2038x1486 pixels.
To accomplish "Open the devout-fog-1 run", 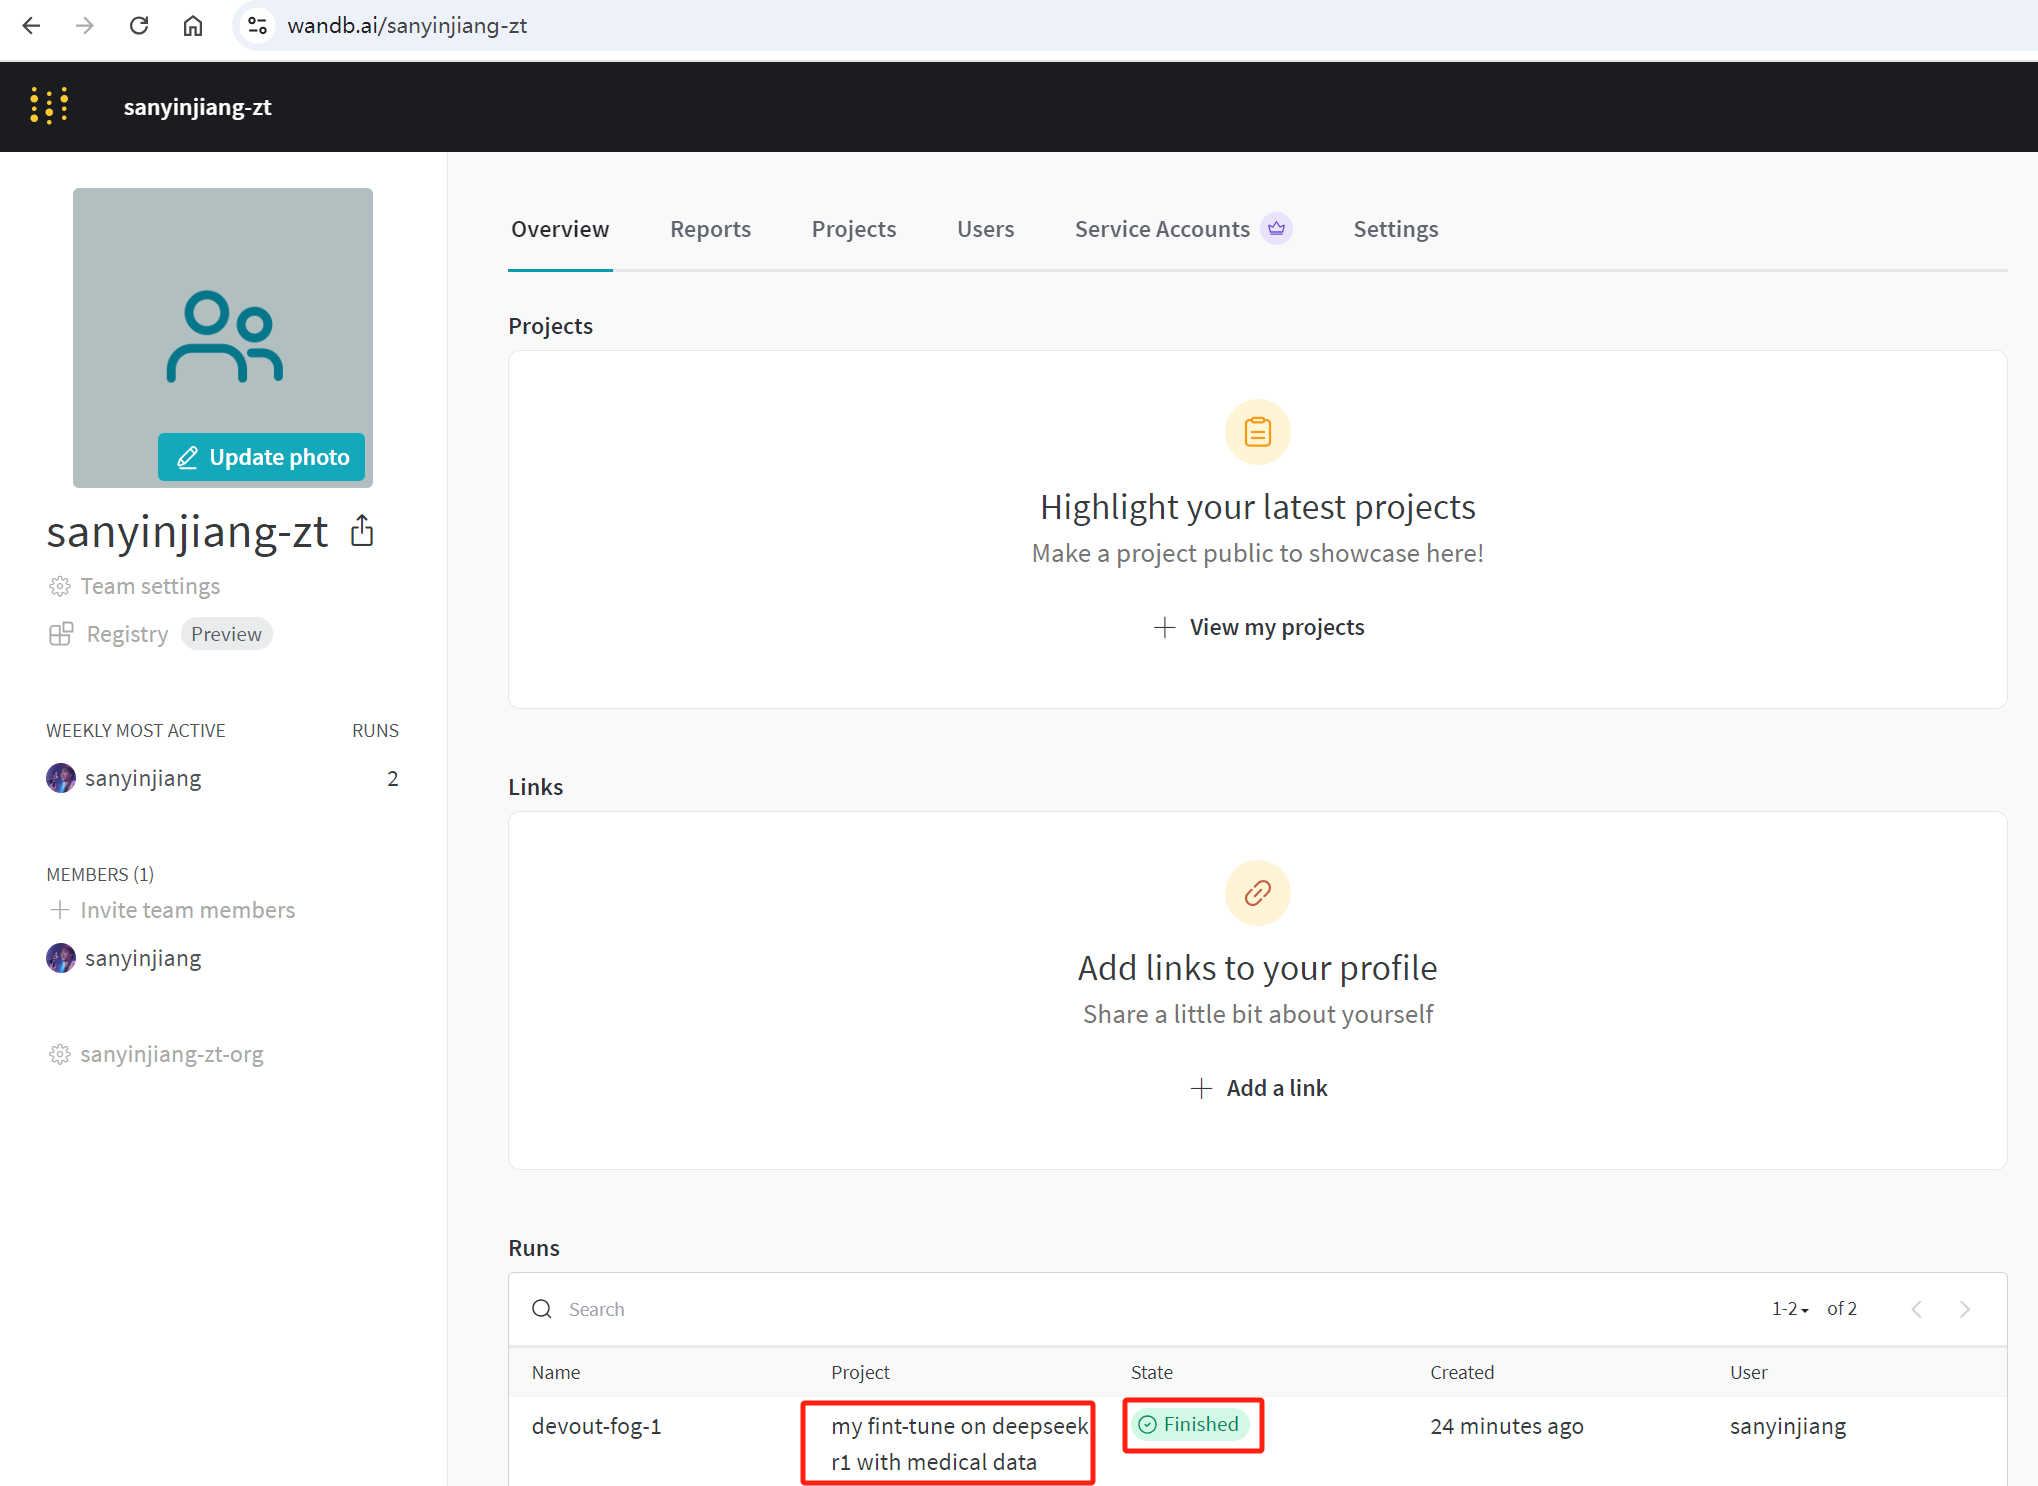I will click(596, 1426).
